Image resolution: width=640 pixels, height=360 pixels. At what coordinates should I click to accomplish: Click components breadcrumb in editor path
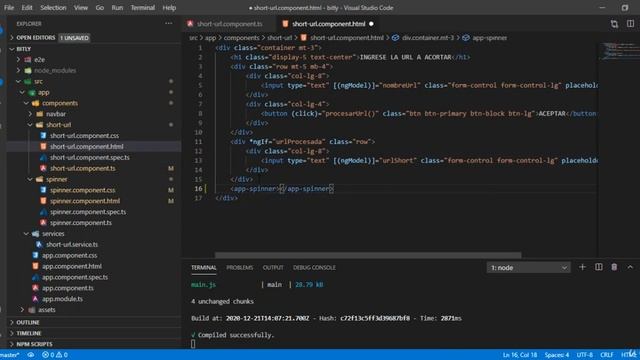(x=241, y=38)
